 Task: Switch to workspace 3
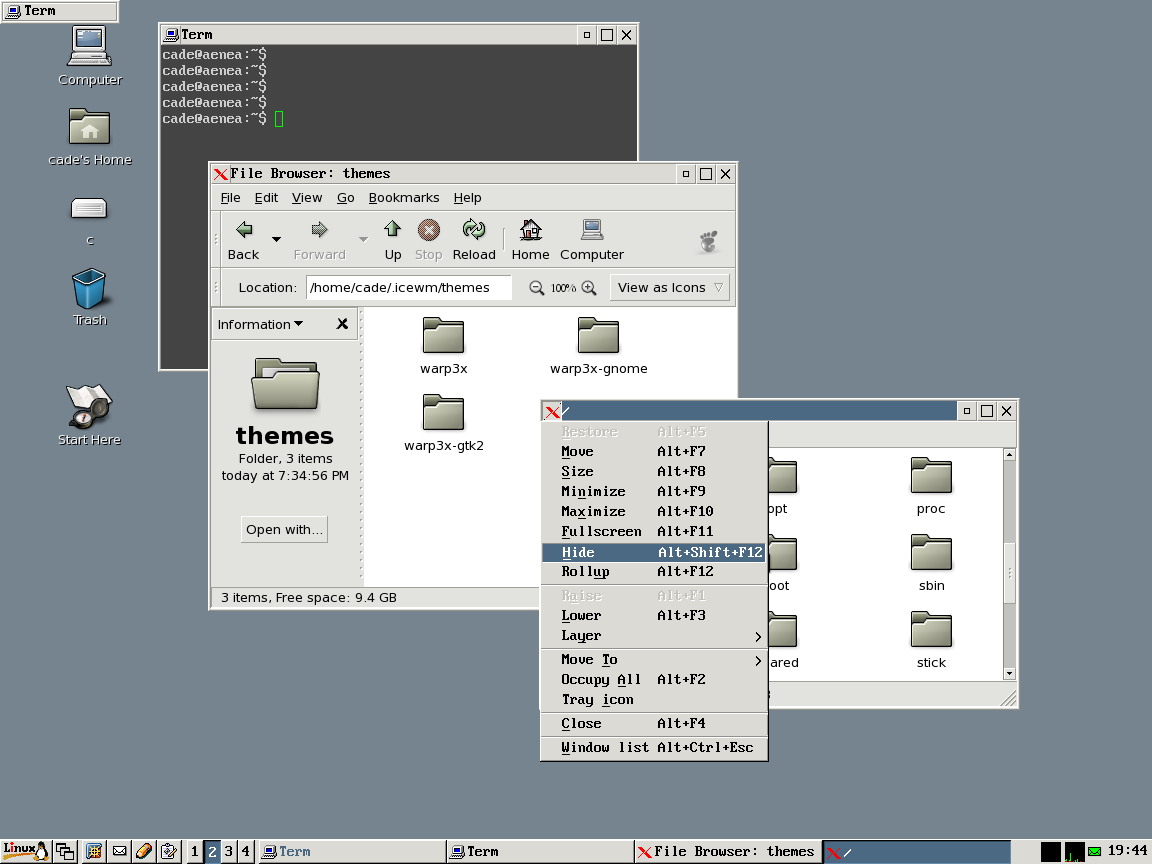228,852
